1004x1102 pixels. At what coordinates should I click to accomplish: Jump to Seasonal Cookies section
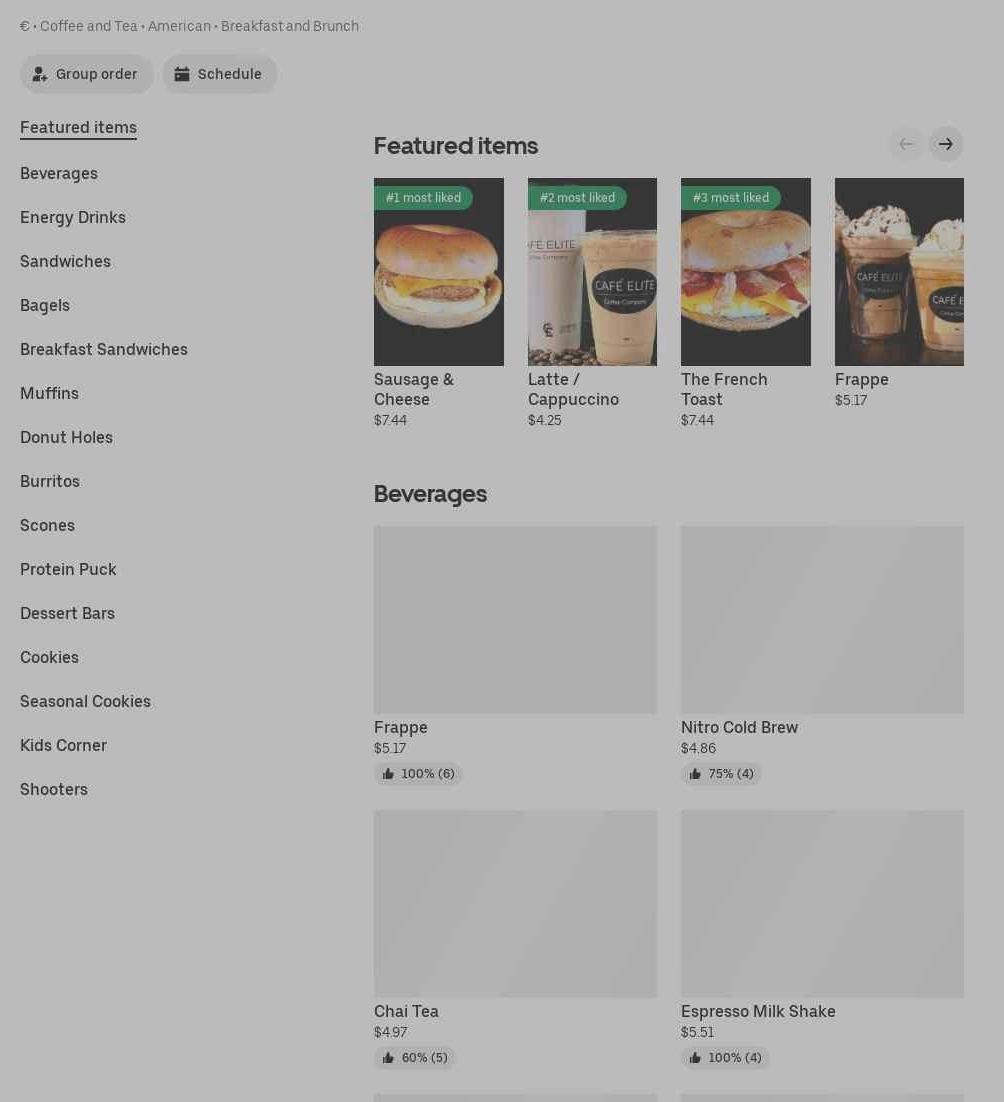tap(86, 701)
